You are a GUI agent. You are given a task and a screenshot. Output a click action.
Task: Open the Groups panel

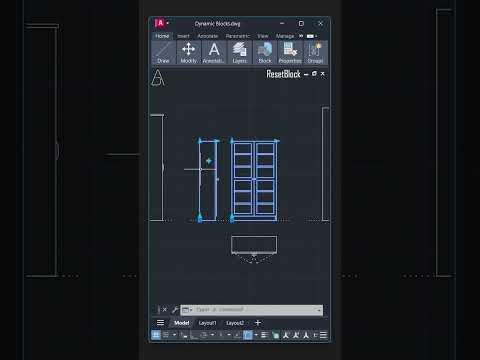[315, 52]
